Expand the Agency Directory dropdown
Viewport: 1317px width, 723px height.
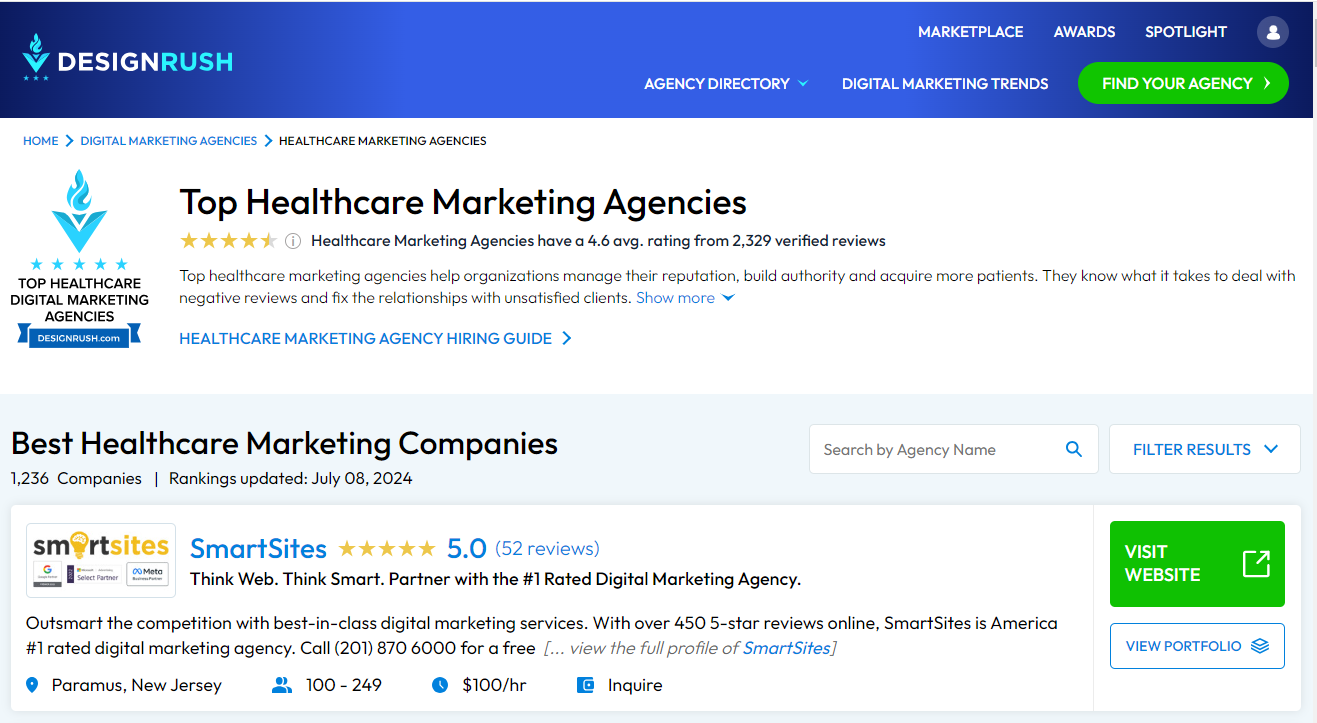[x=726, y=84]
